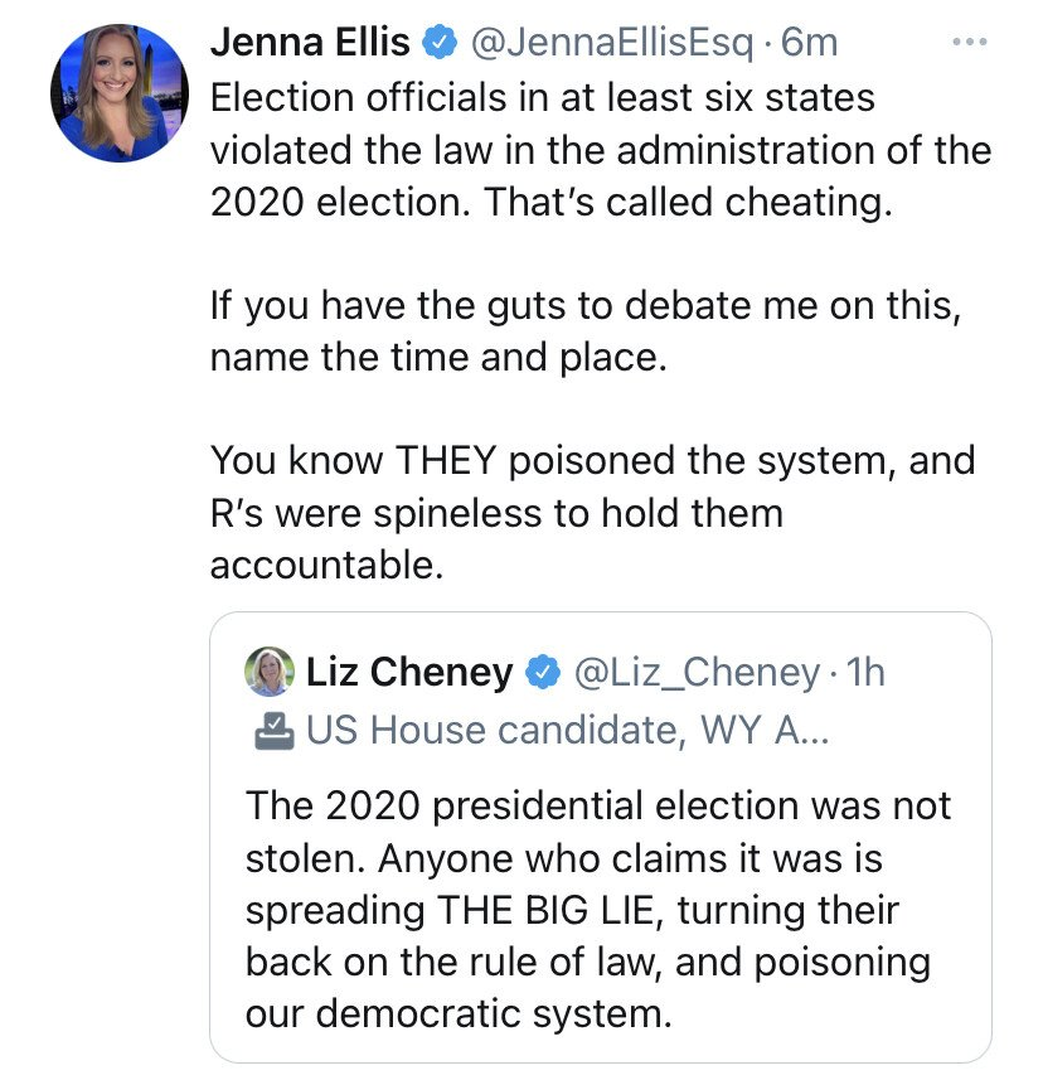Click the "If you have the guts" paragraph
This screenshot has width=1043, height=1080.
pos(585,331)
